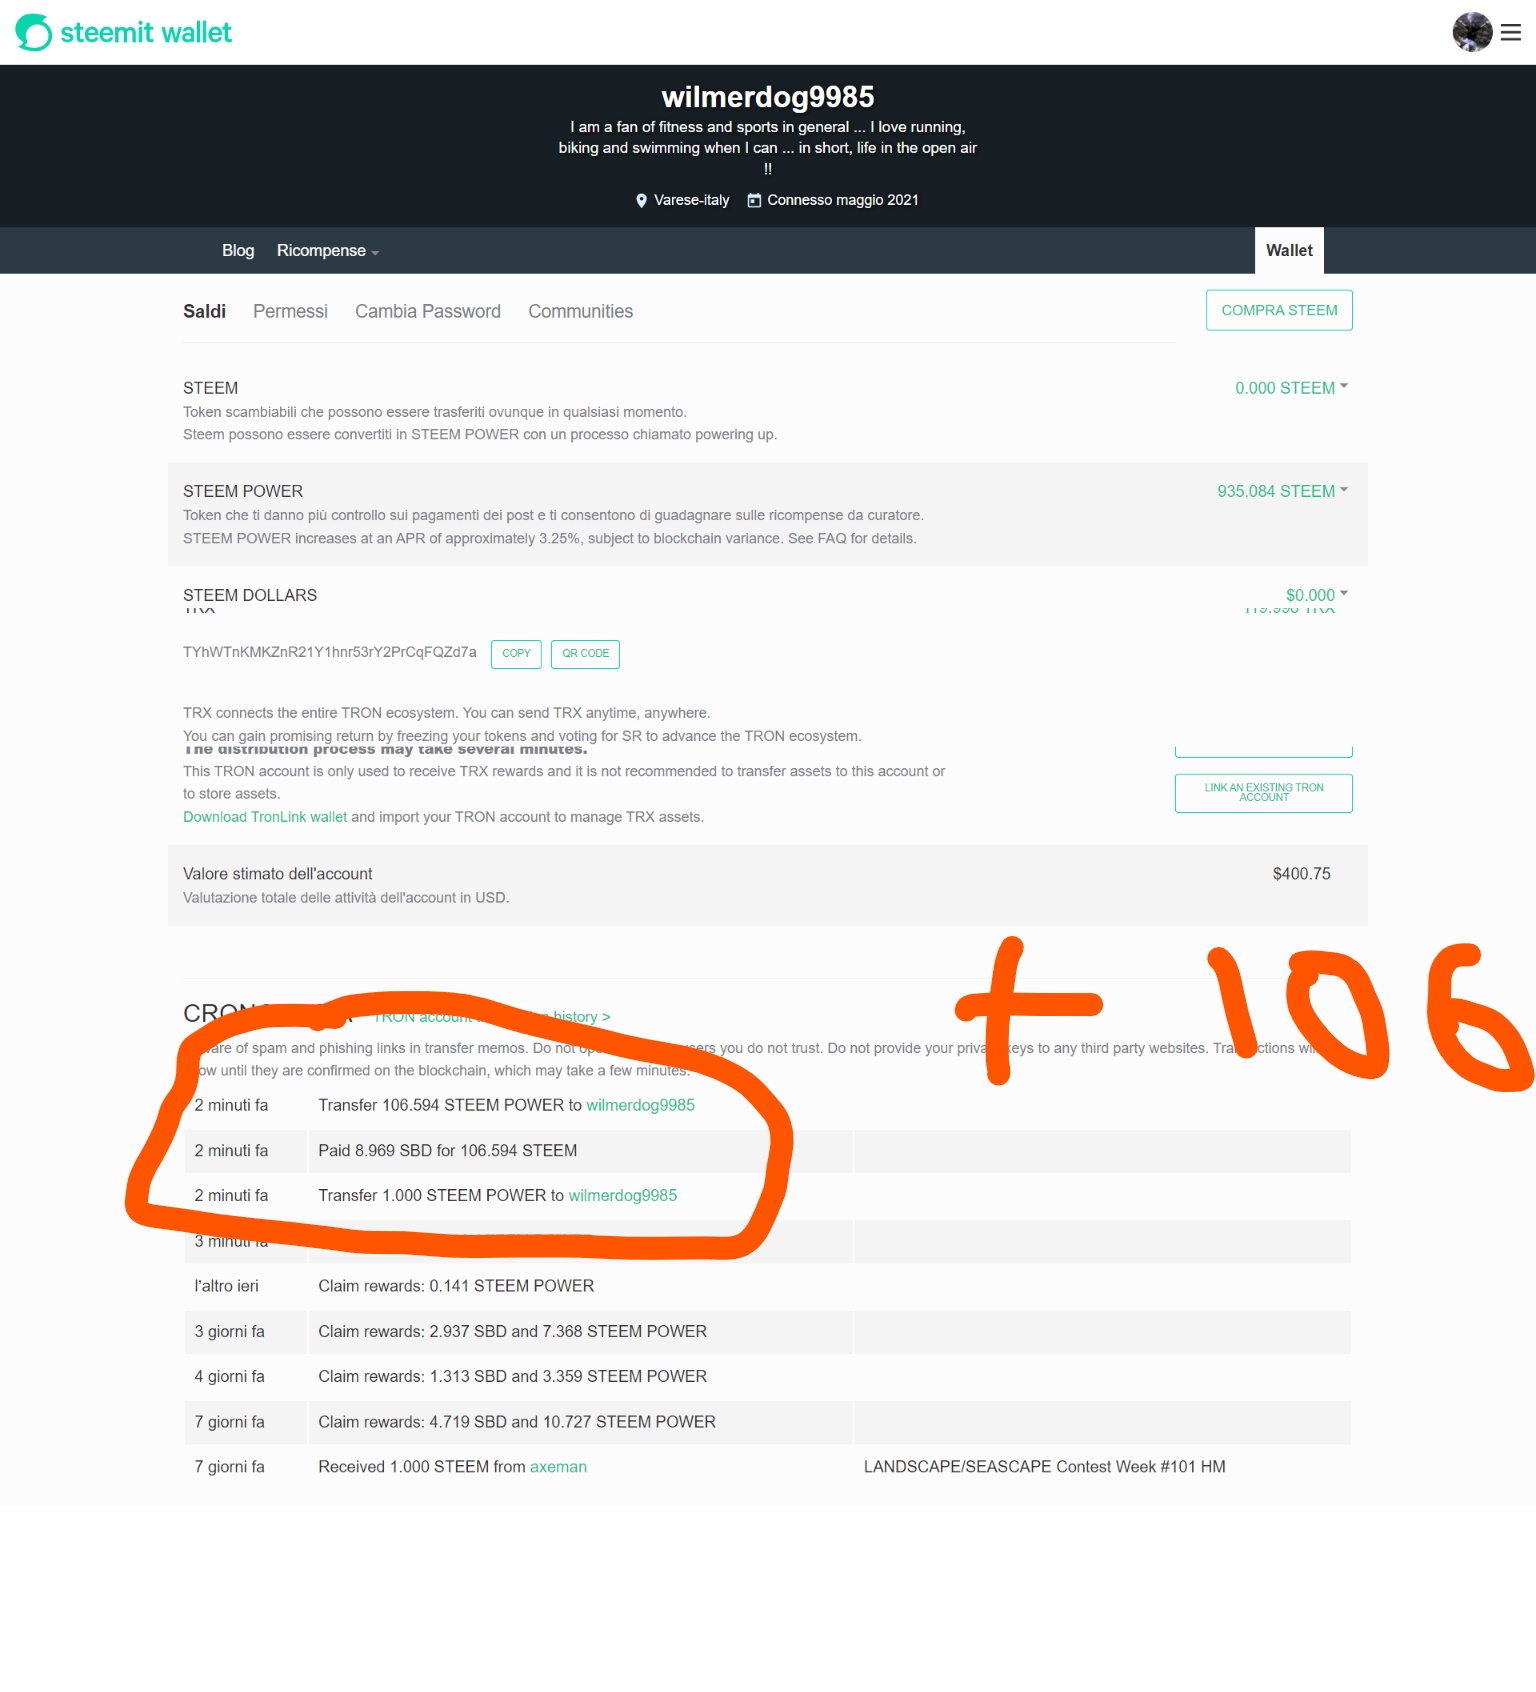Open the user avatar in the header
Image resolution: width=1536 pixels, height=1692 pixels.
[x=1472, y=32]
